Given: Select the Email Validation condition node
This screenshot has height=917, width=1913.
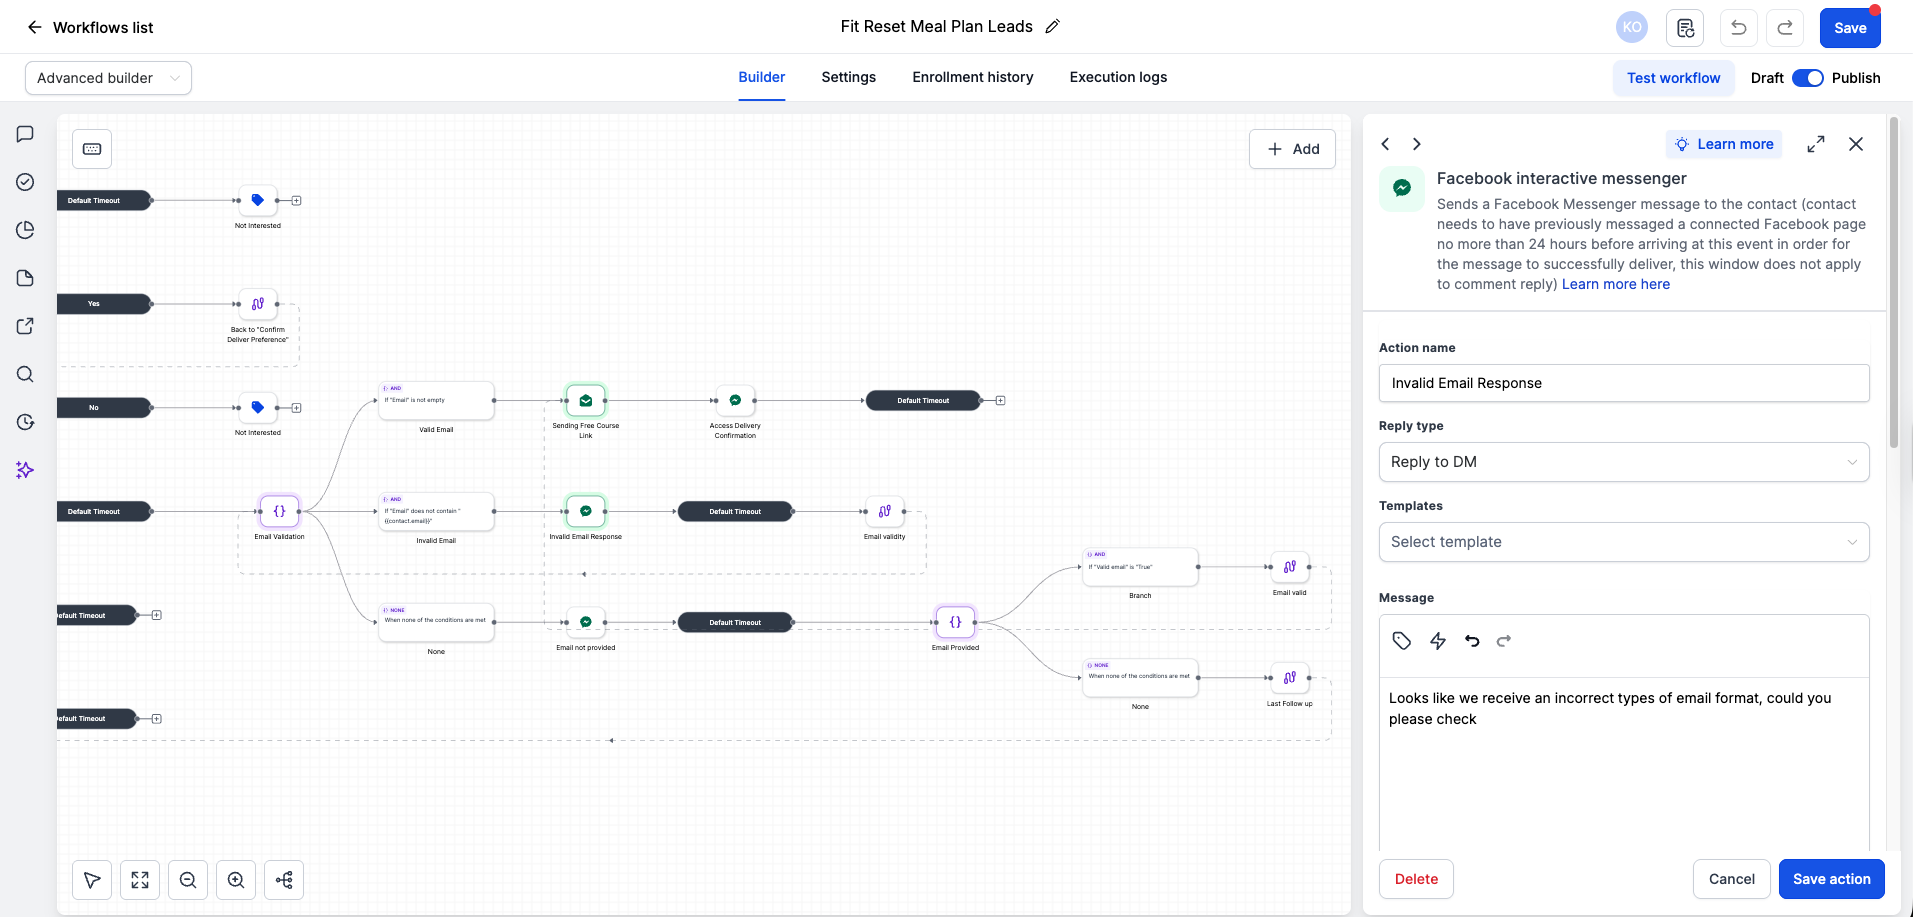Looking at the screenshot, I should pyautogui.click(x=280, y=511).
